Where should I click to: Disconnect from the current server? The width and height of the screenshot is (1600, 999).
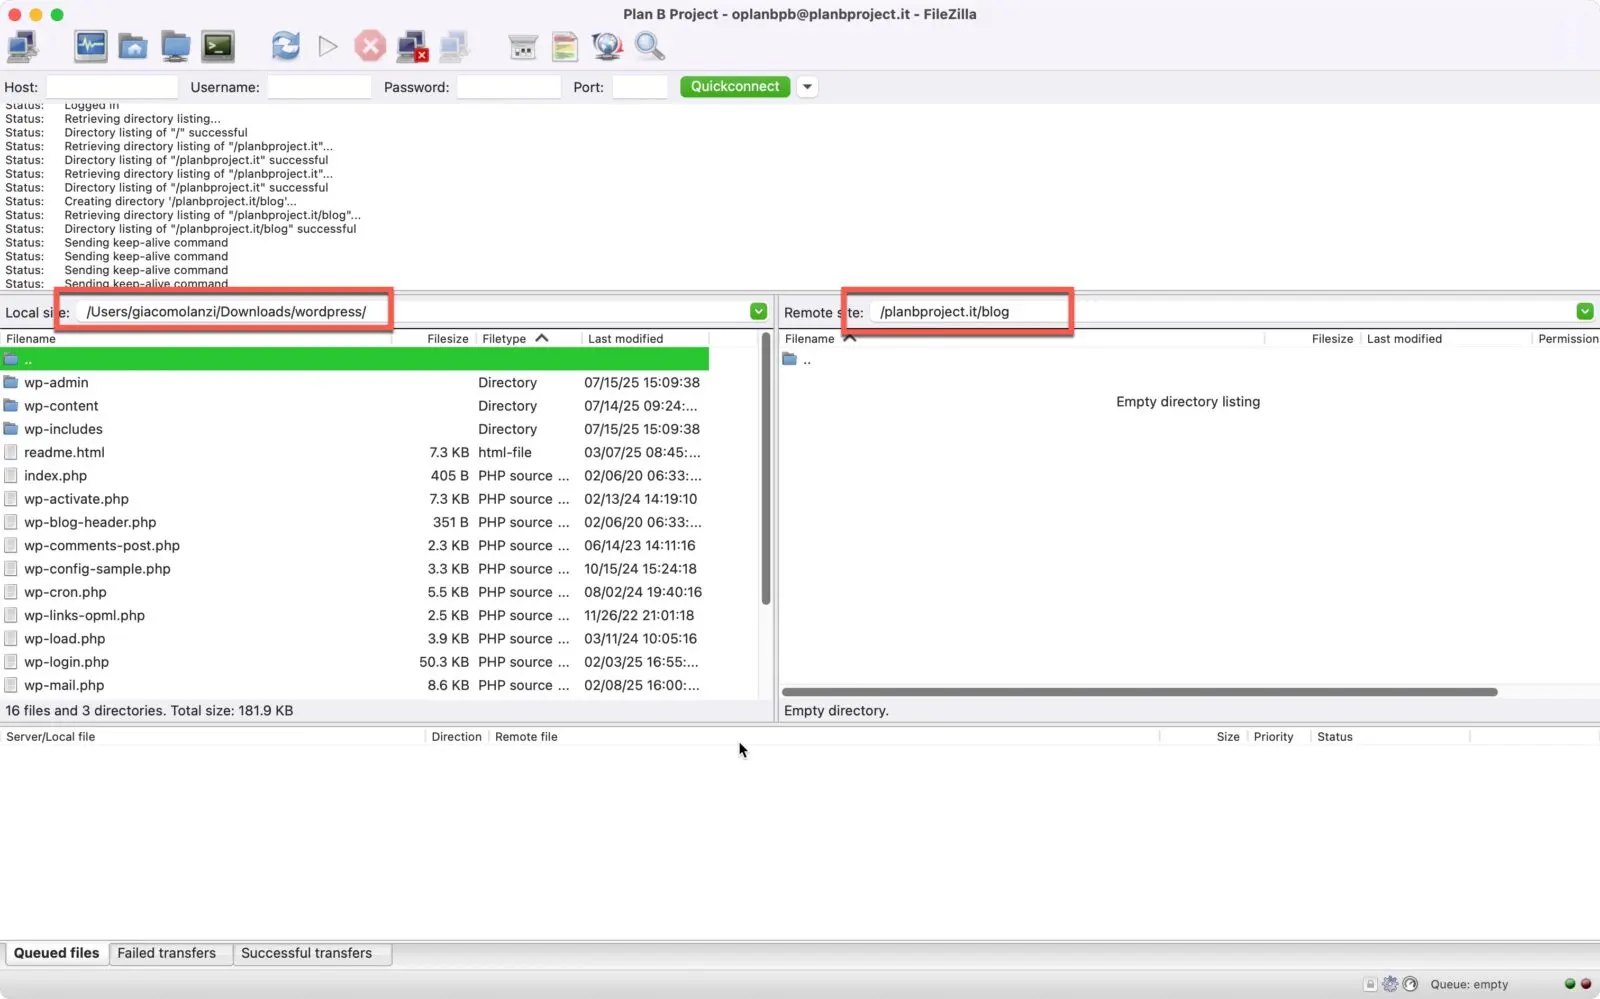tap(412, 46)
